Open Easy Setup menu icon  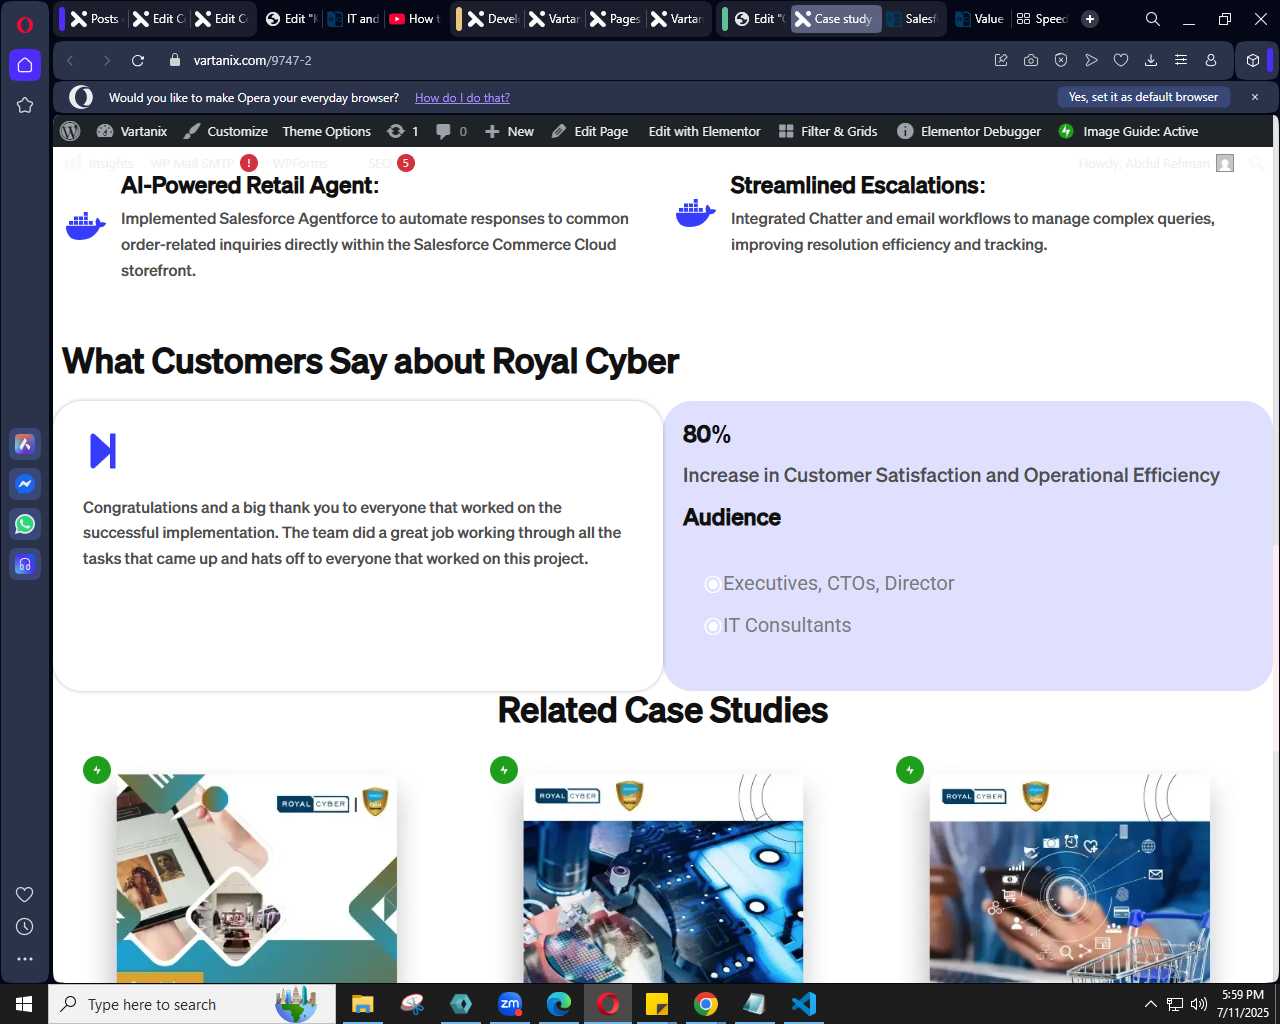[x=1181, y=60]
